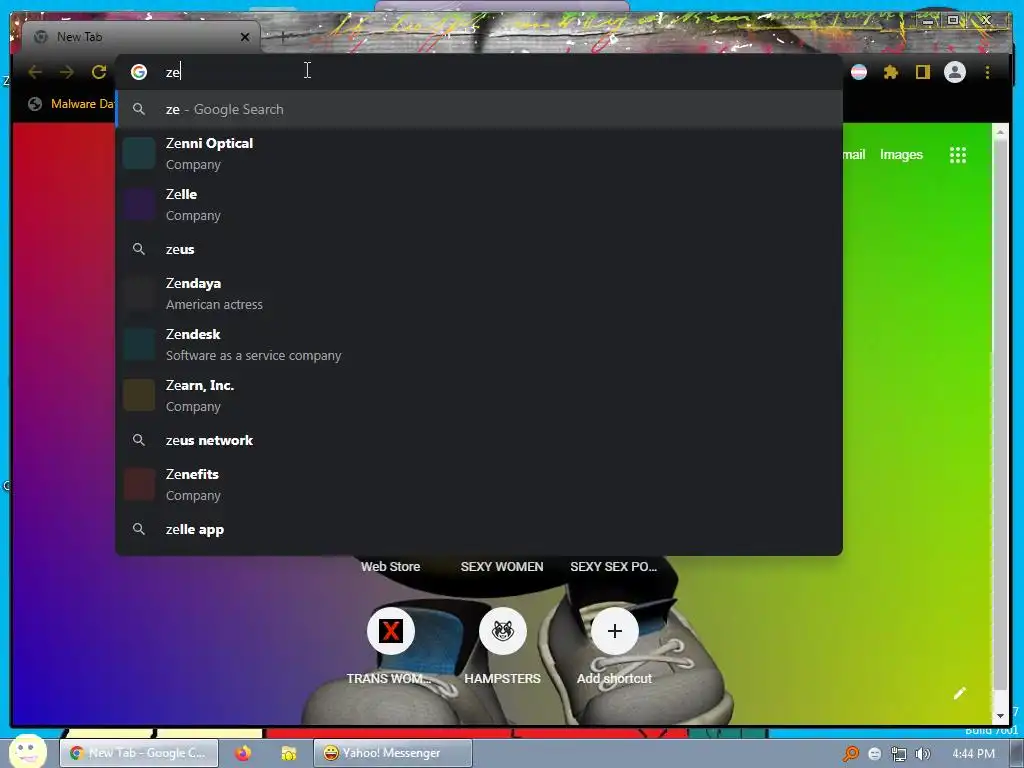Select the New Tab browser tab
1024x768 pixels.
140,37
